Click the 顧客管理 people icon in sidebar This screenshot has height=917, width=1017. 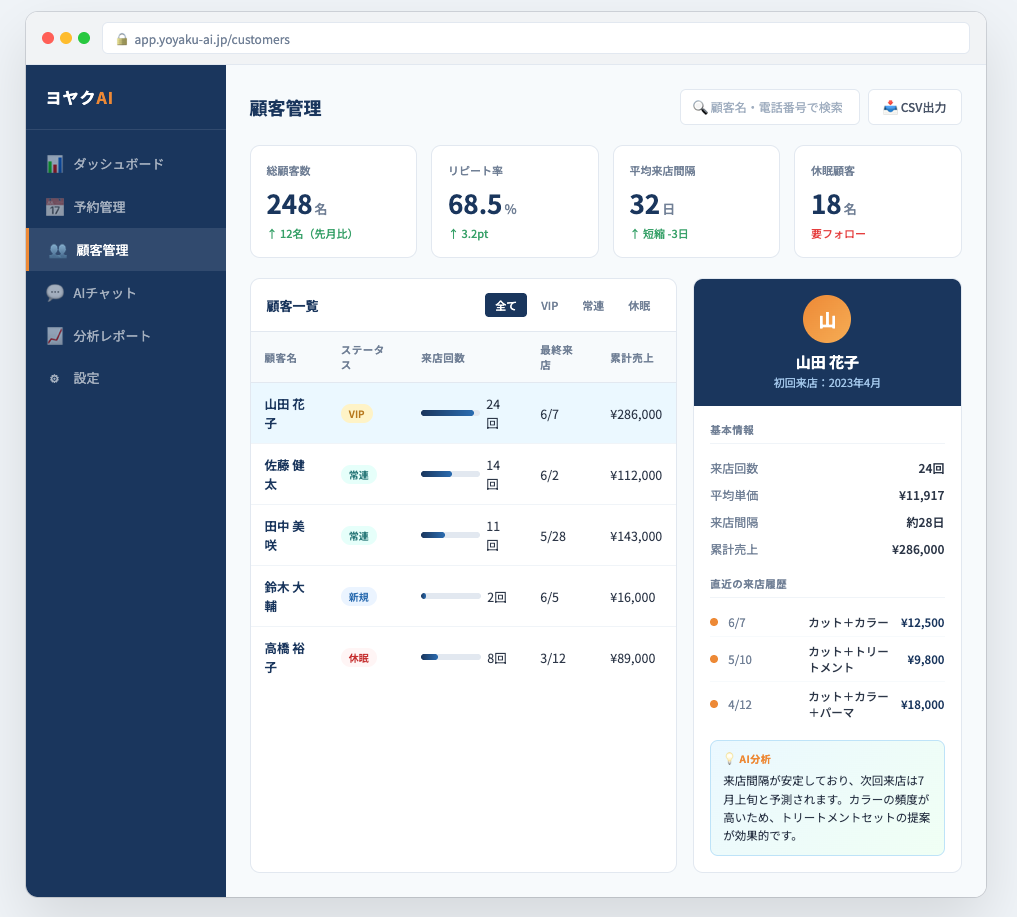pos(58,250)
